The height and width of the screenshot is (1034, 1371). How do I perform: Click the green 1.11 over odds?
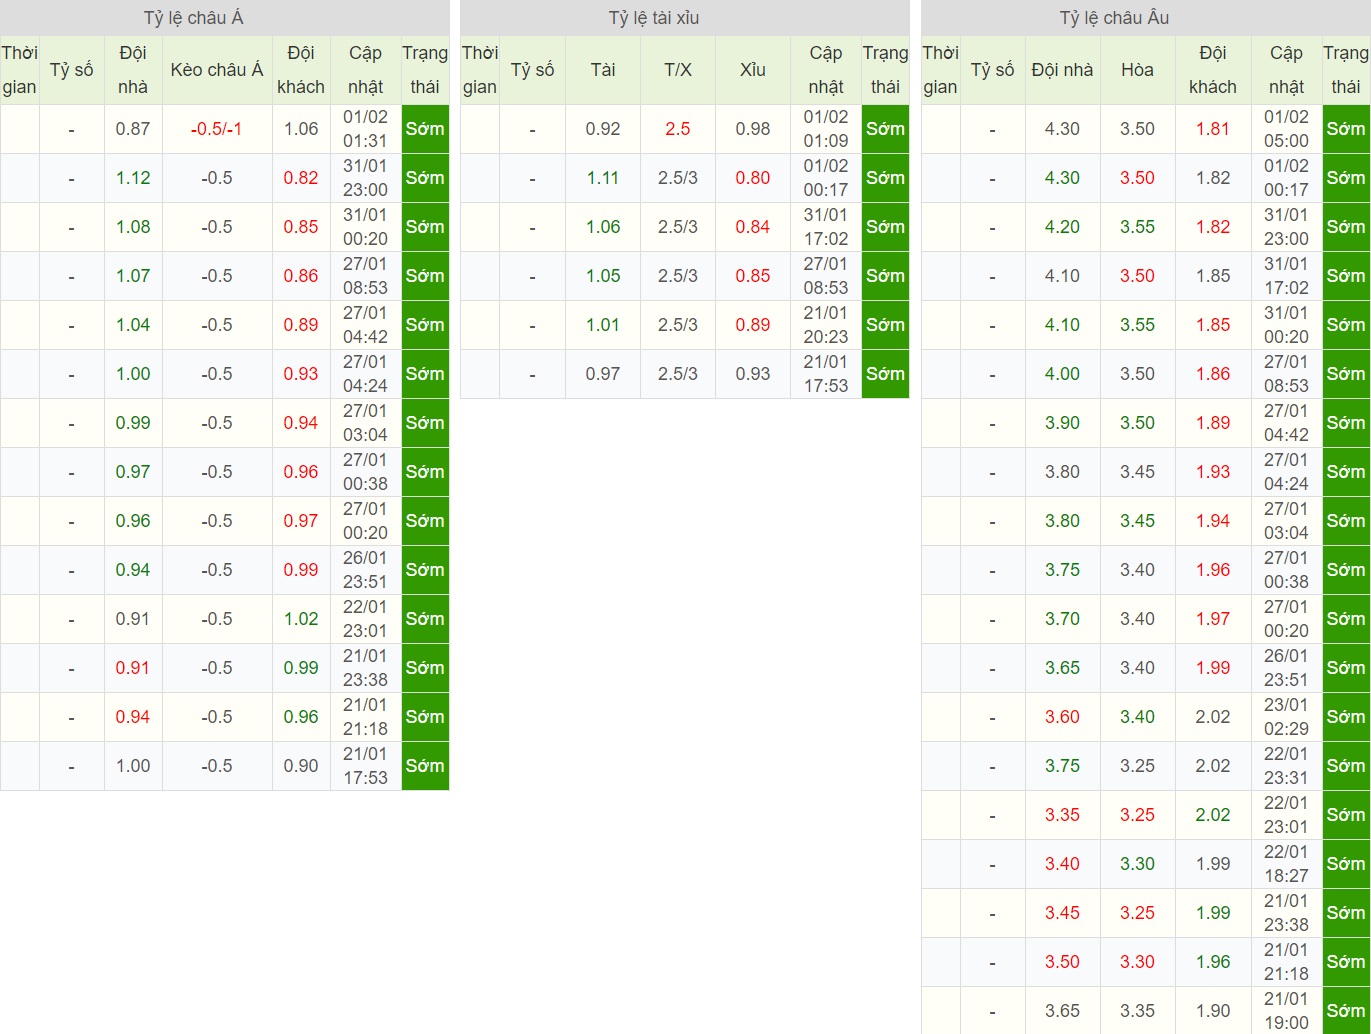coord(603,178)
